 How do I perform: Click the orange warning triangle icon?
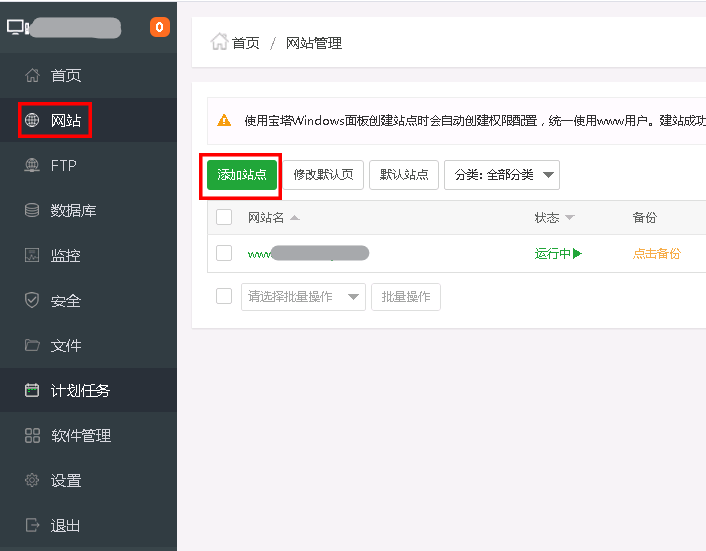[224, 121]
